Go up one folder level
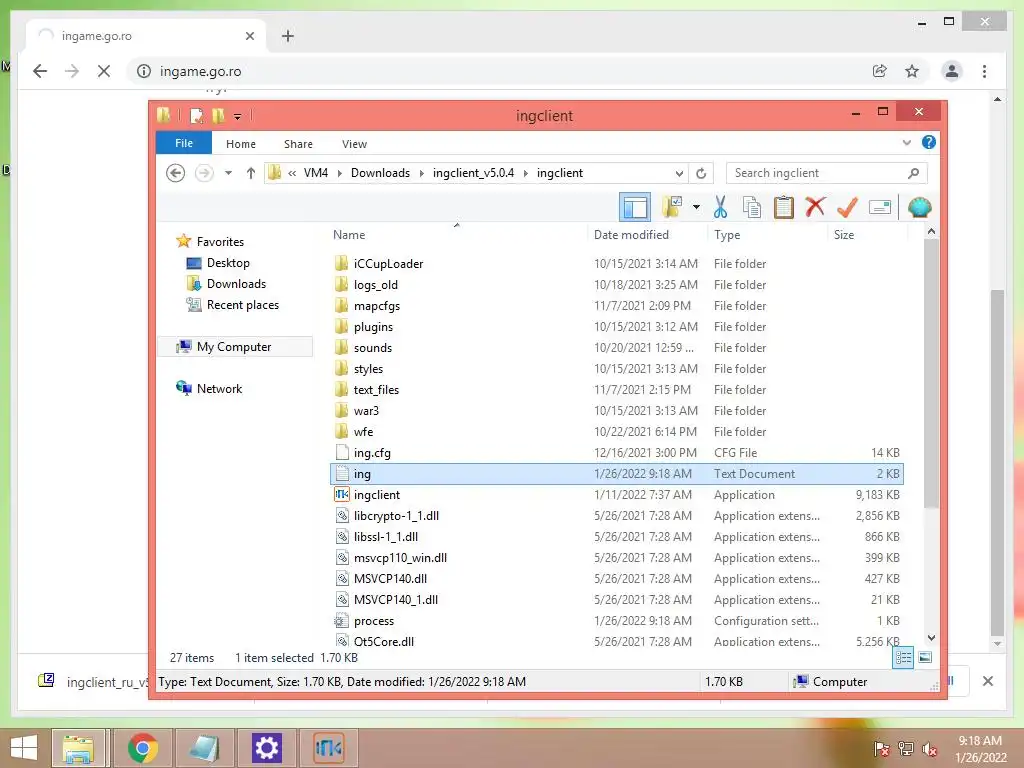The height and width of the screenshot is (768, 1024). pos(251,173)
